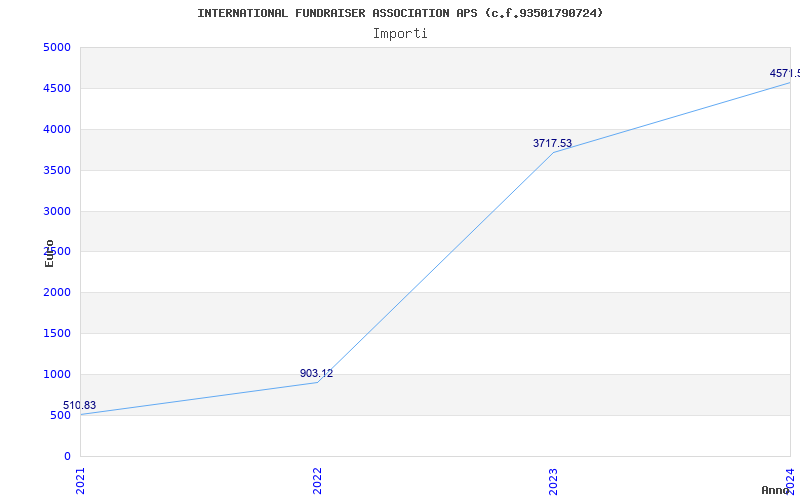The height and width of the screenshot is (500, 800).
Task: Click the 500 y-axis tick label
Action: (60, 415)
